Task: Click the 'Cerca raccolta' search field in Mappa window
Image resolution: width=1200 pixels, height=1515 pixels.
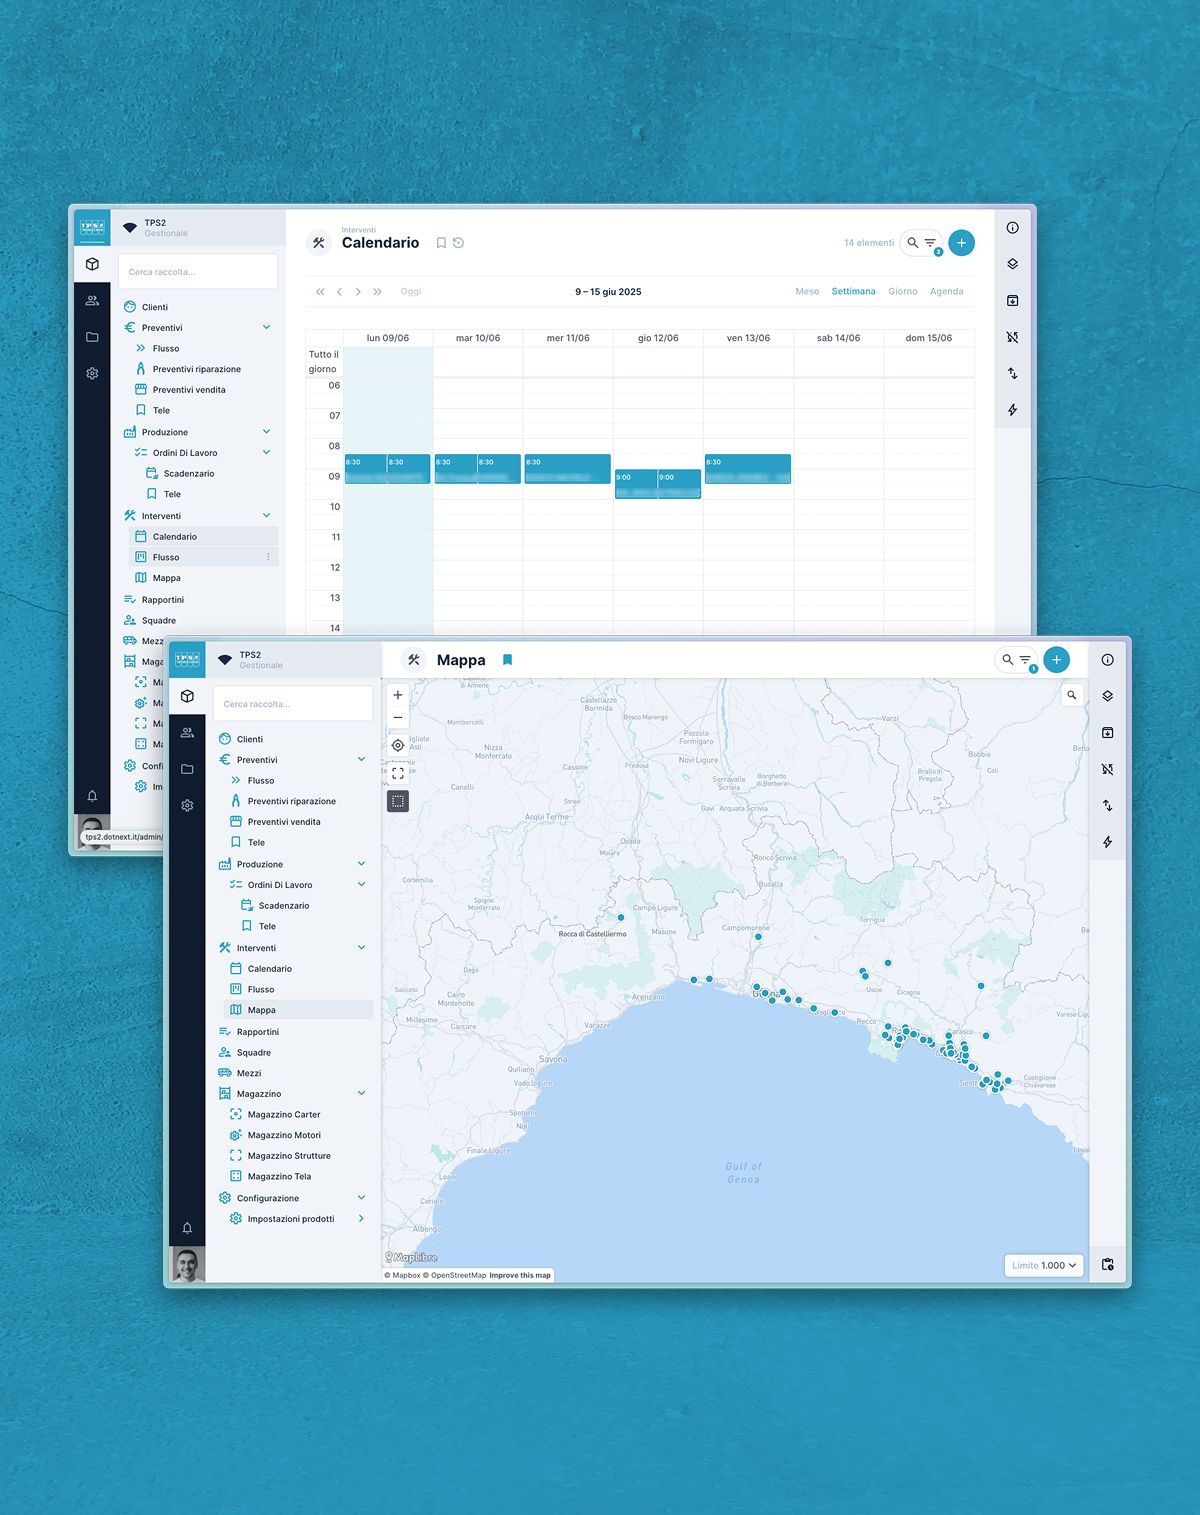Action: pyautogui.click(x=293, y=704)
